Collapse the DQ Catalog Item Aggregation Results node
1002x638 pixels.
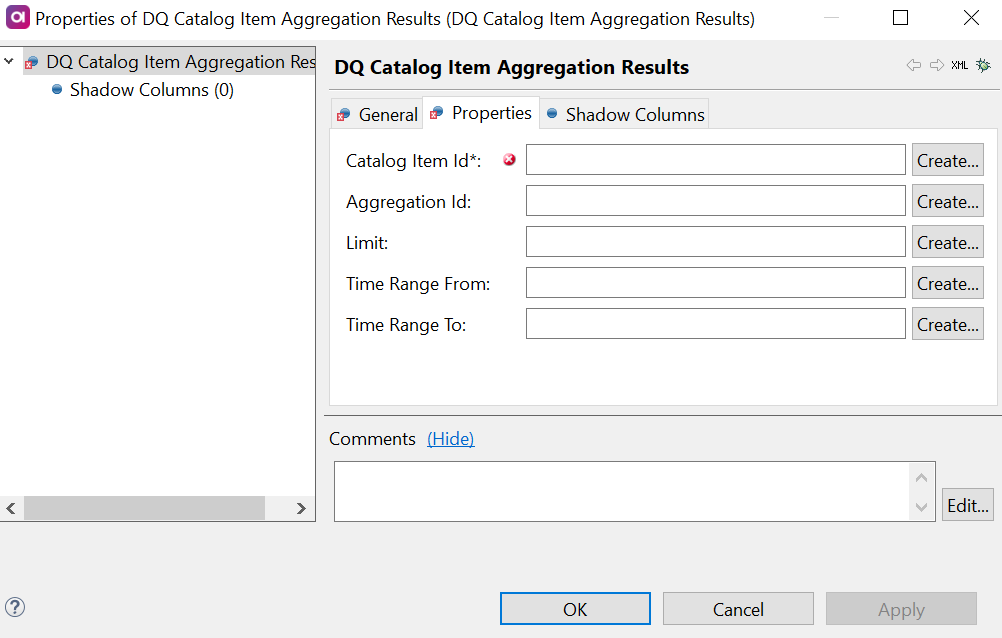pos(8,61)
